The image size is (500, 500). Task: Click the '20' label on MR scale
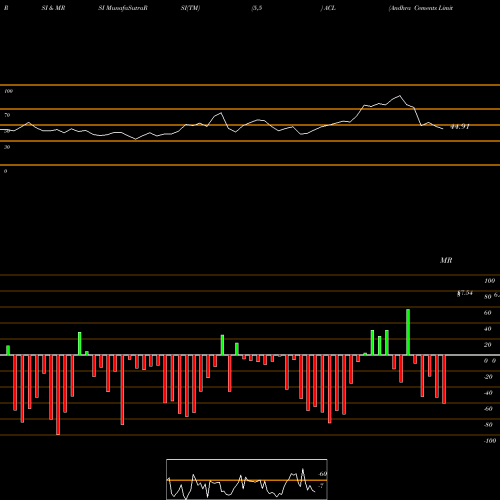(x=487, y=345)
